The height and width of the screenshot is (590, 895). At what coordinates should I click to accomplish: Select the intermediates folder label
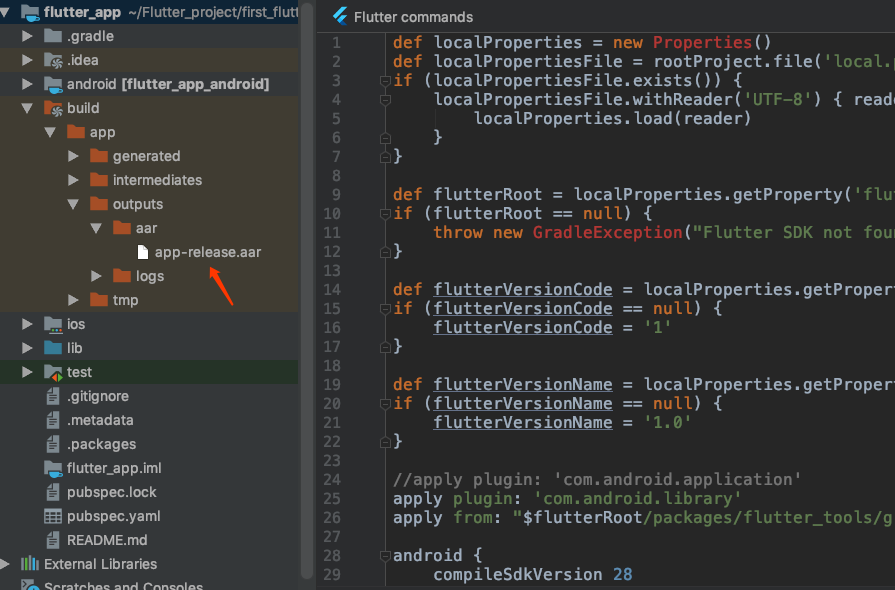[158, 180]
